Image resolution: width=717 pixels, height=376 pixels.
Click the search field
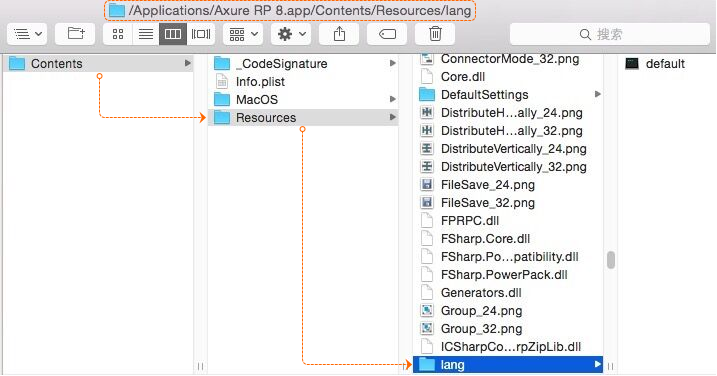610,34
